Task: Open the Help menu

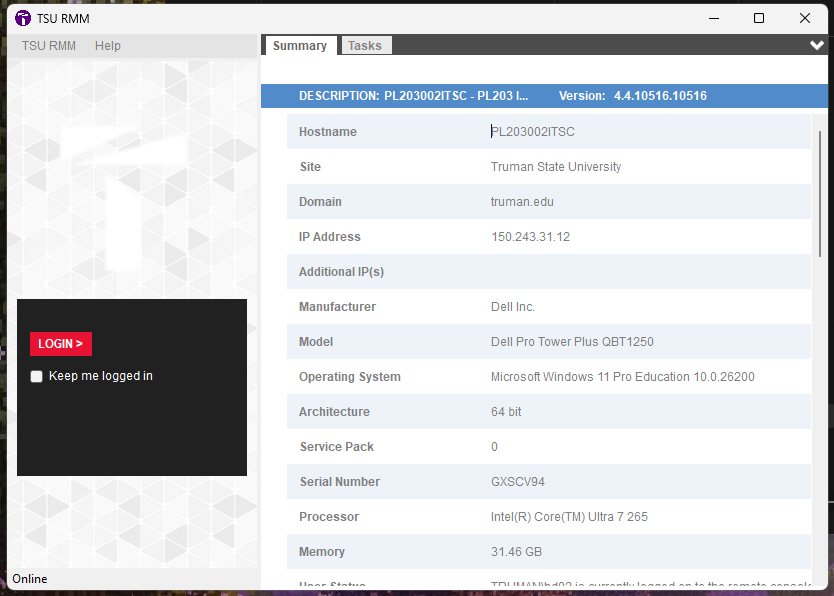Action: 108,46
